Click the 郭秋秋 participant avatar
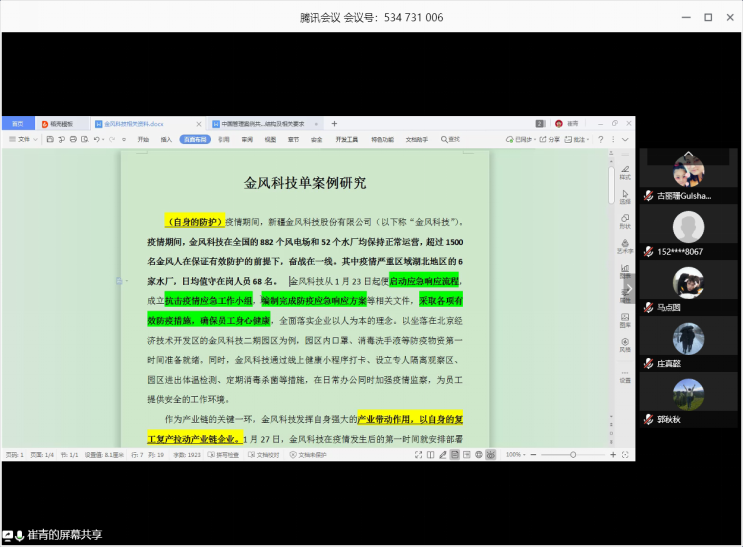 (689, 394)
